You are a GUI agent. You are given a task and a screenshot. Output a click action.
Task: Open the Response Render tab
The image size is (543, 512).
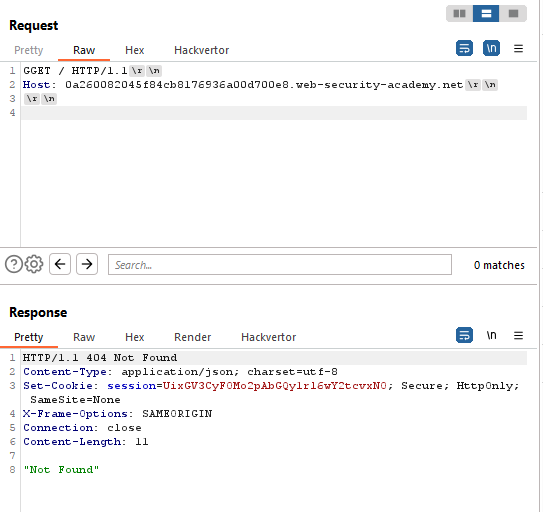point(193,337)
